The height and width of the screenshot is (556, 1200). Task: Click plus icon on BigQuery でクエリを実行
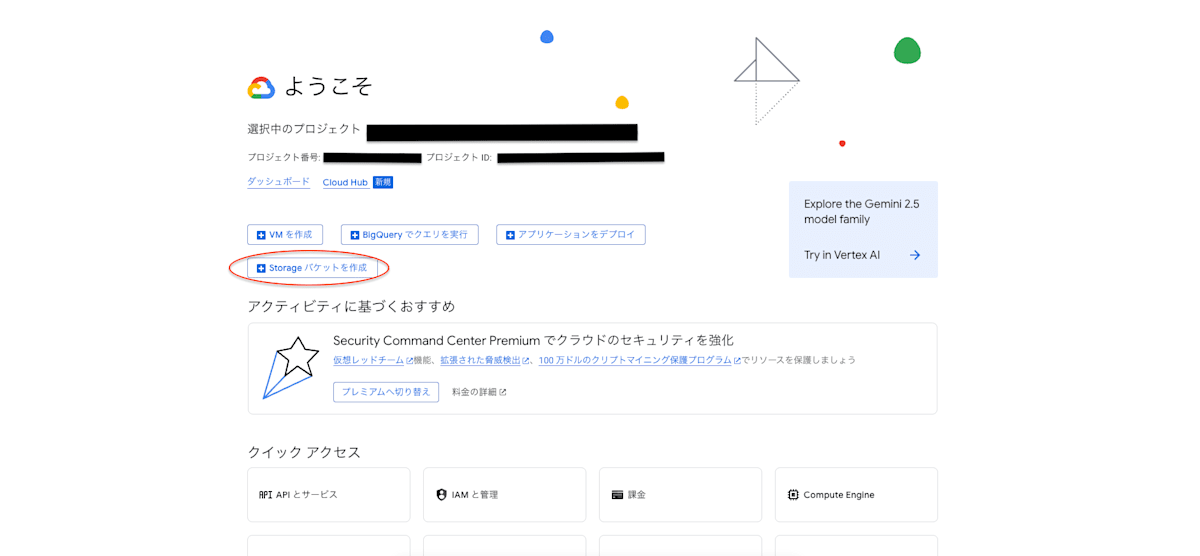pyautogui.click(x=355, y=235)
